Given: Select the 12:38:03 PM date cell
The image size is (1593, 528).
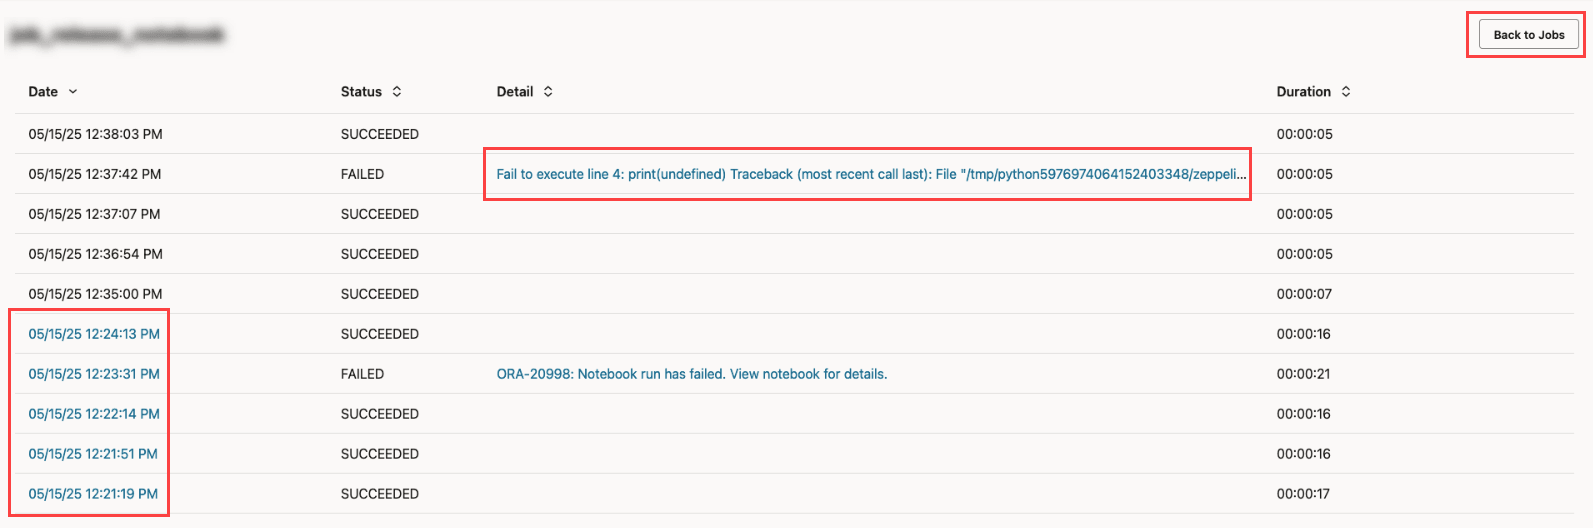Looking at the screenshot, I should (95, 134).
